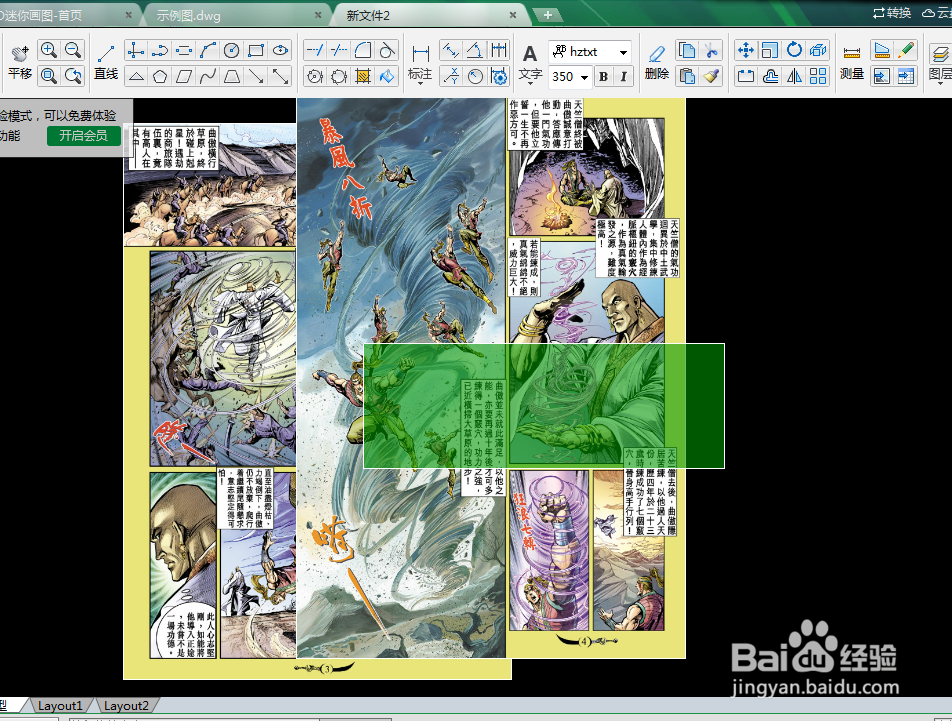
Task: Select the spline curve tool
Action: [x=208, y=76]
